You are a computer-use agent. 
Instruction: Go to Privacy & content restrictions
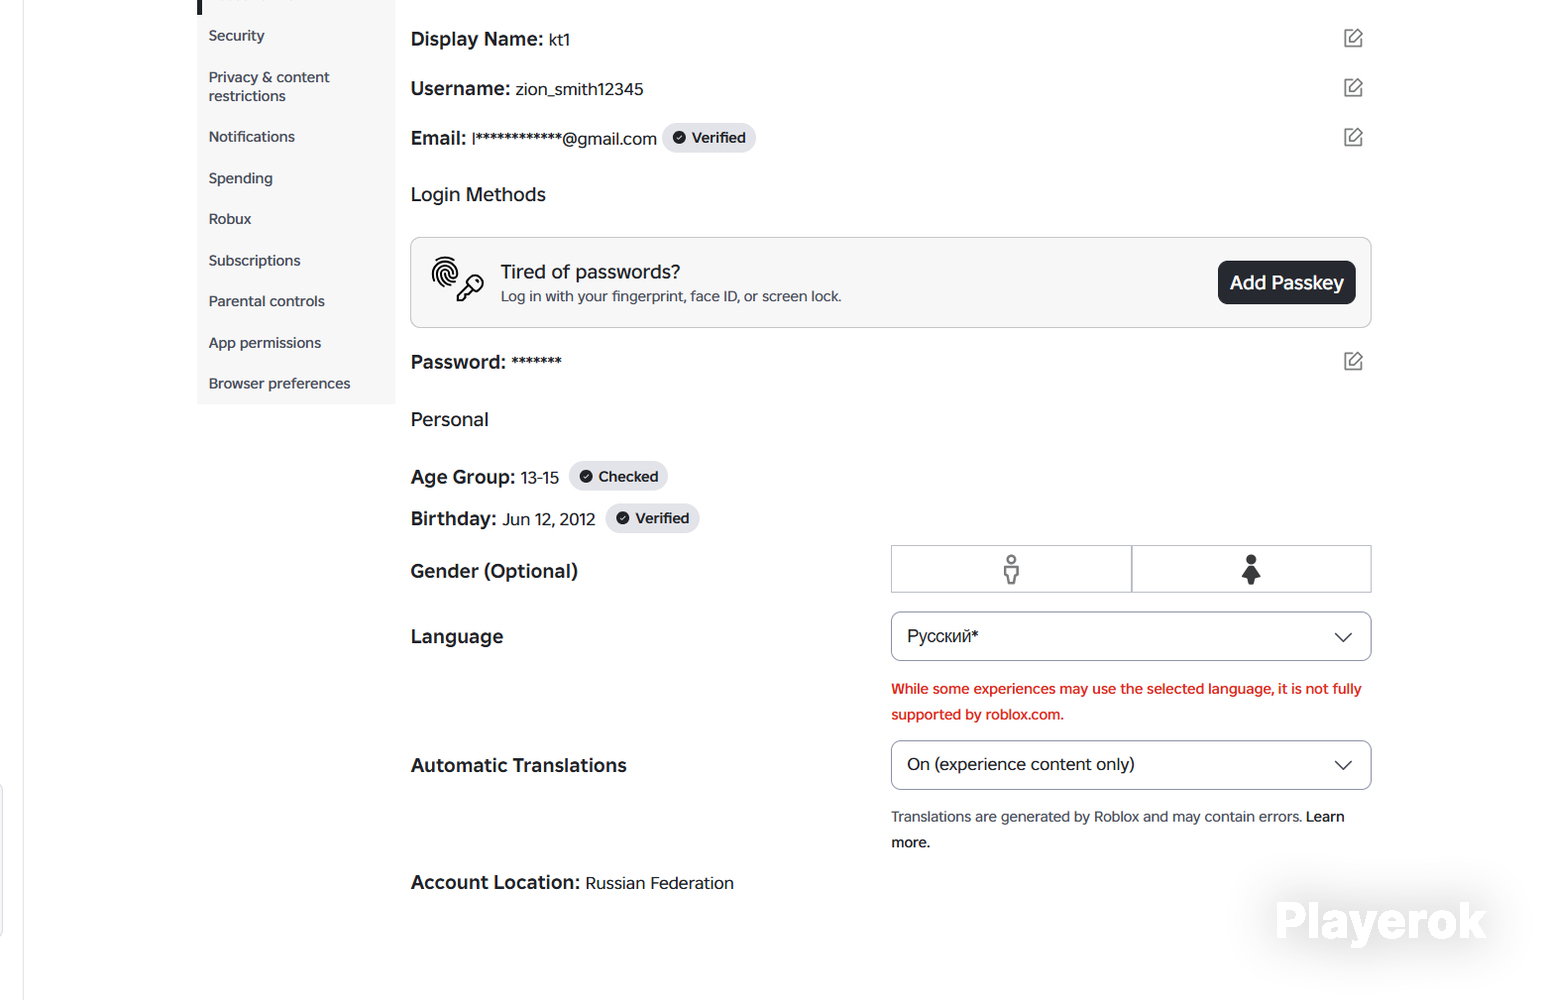[x=269, y=86]
